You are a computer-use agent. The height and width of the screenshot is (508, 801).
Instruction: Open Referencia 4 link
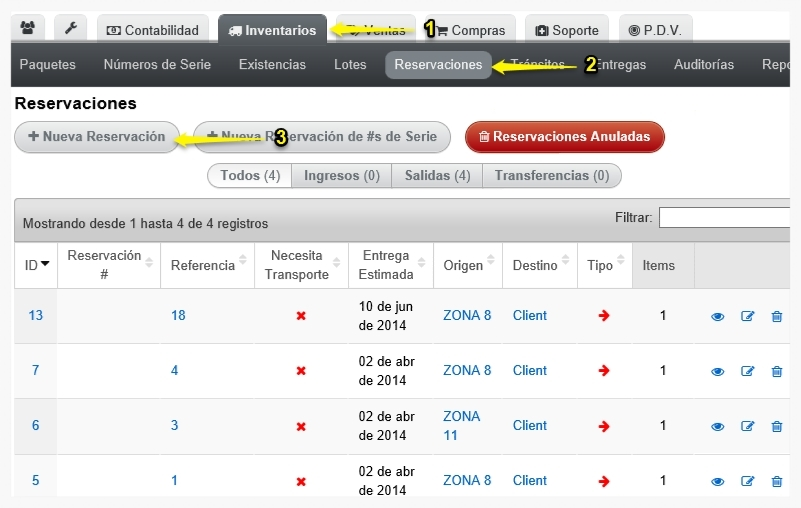pyautogui.click(x=175, y=370)
